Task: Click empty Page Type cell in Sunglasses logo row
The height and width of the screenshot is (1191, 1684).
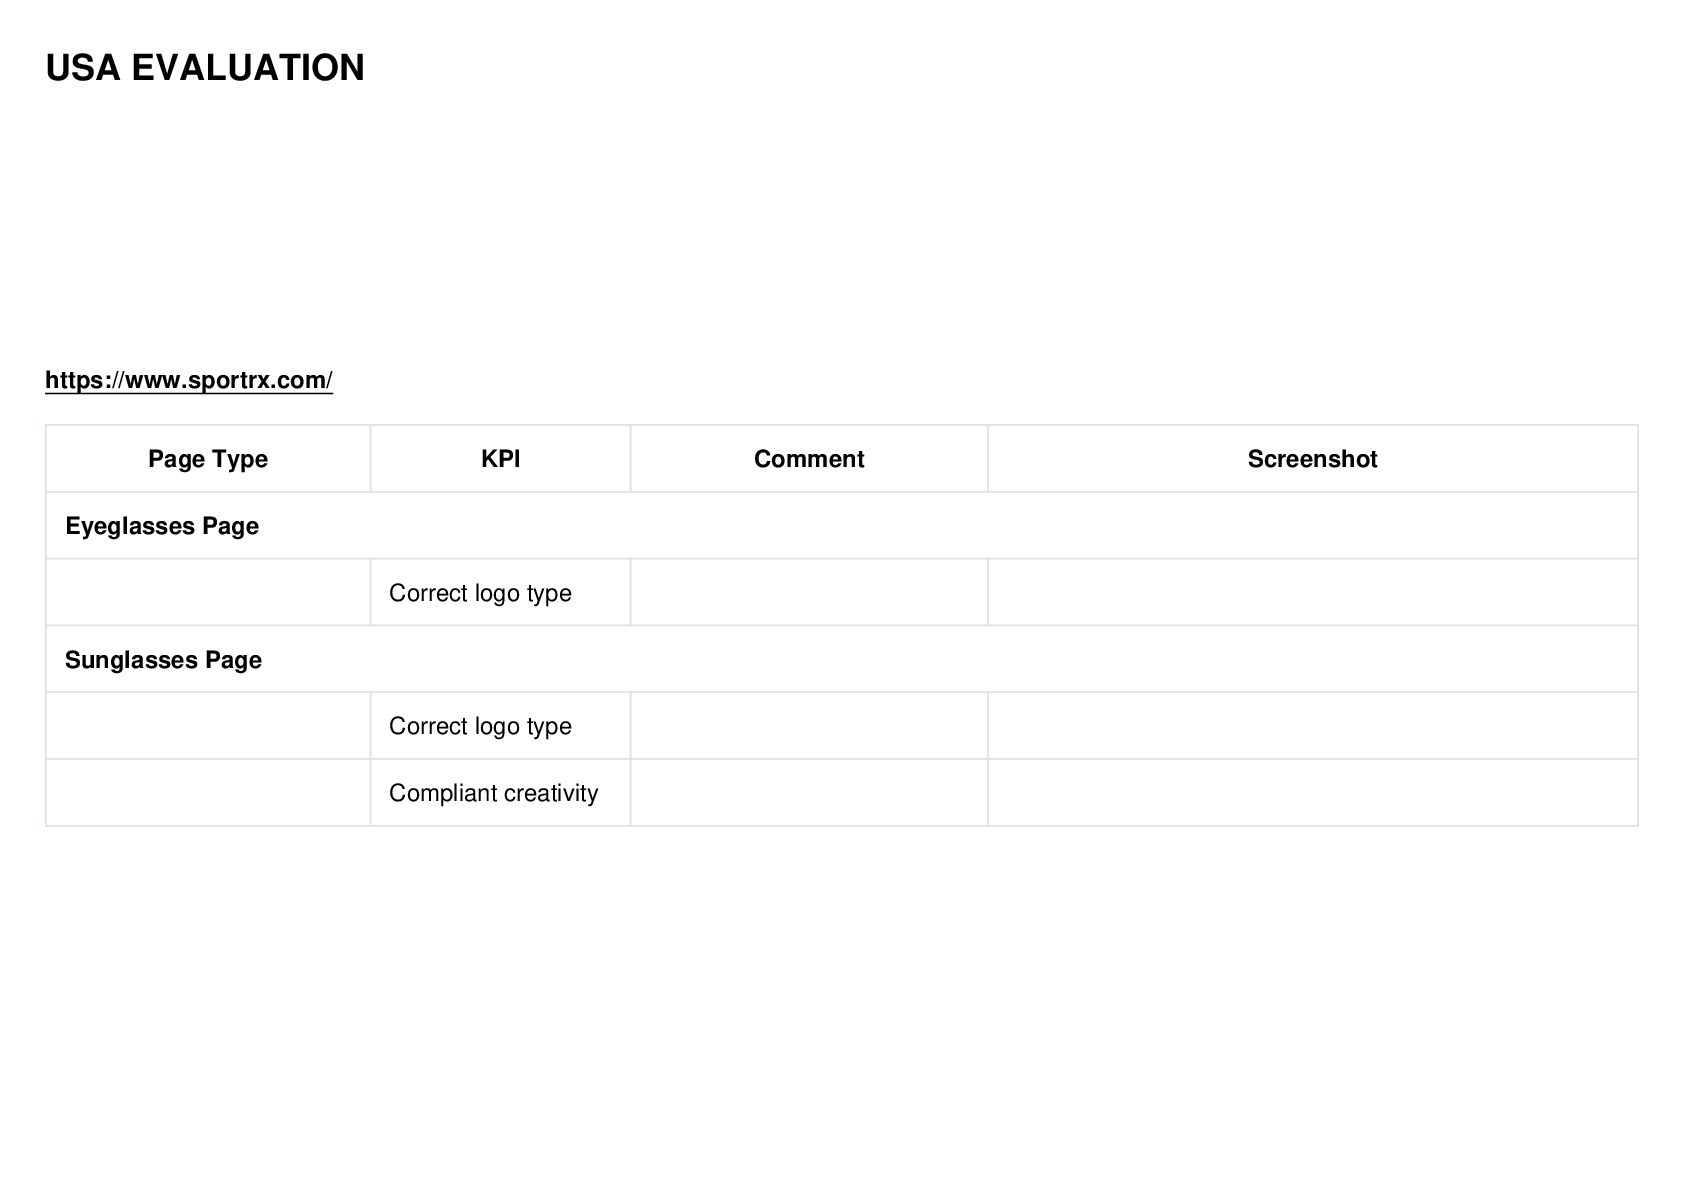Action: coord(208,726)
